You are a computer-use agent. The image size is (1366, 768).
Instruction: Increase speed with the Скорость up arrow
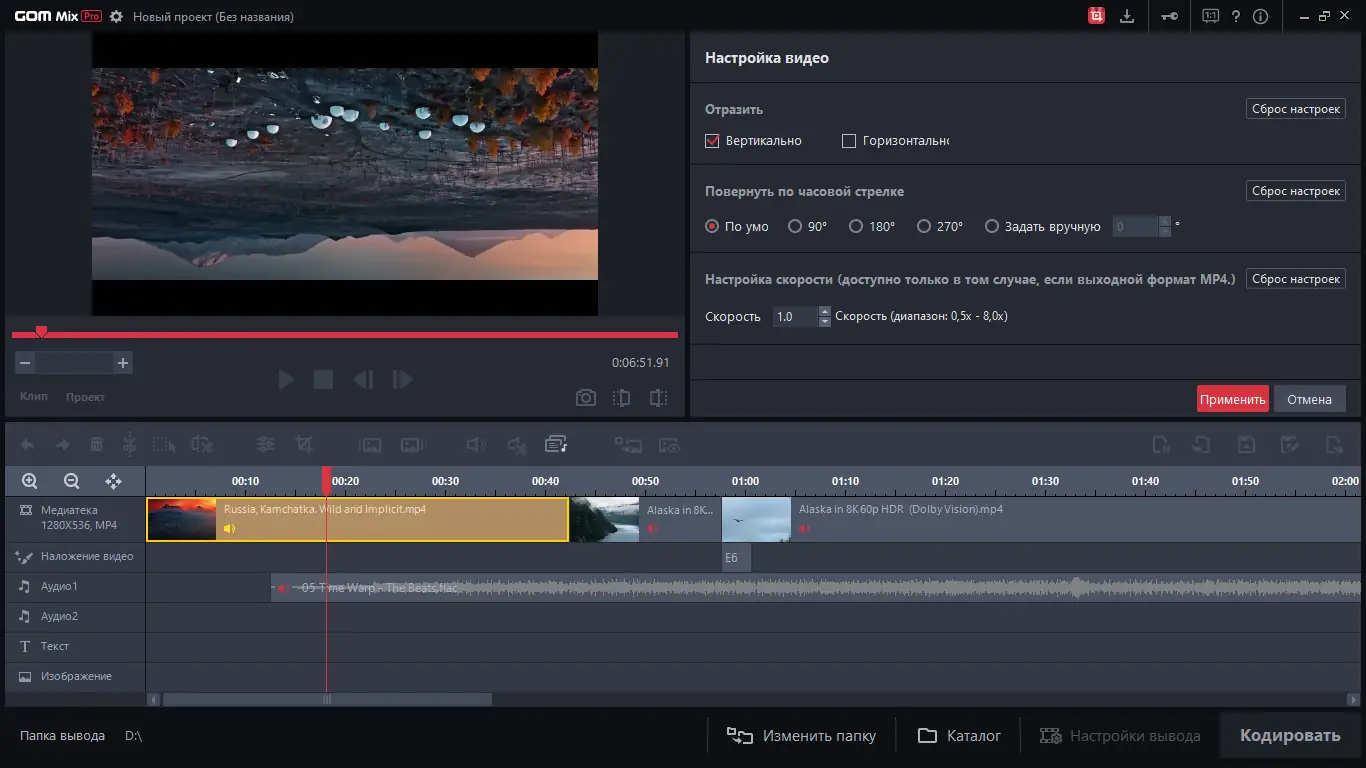[x=825, y=311]
